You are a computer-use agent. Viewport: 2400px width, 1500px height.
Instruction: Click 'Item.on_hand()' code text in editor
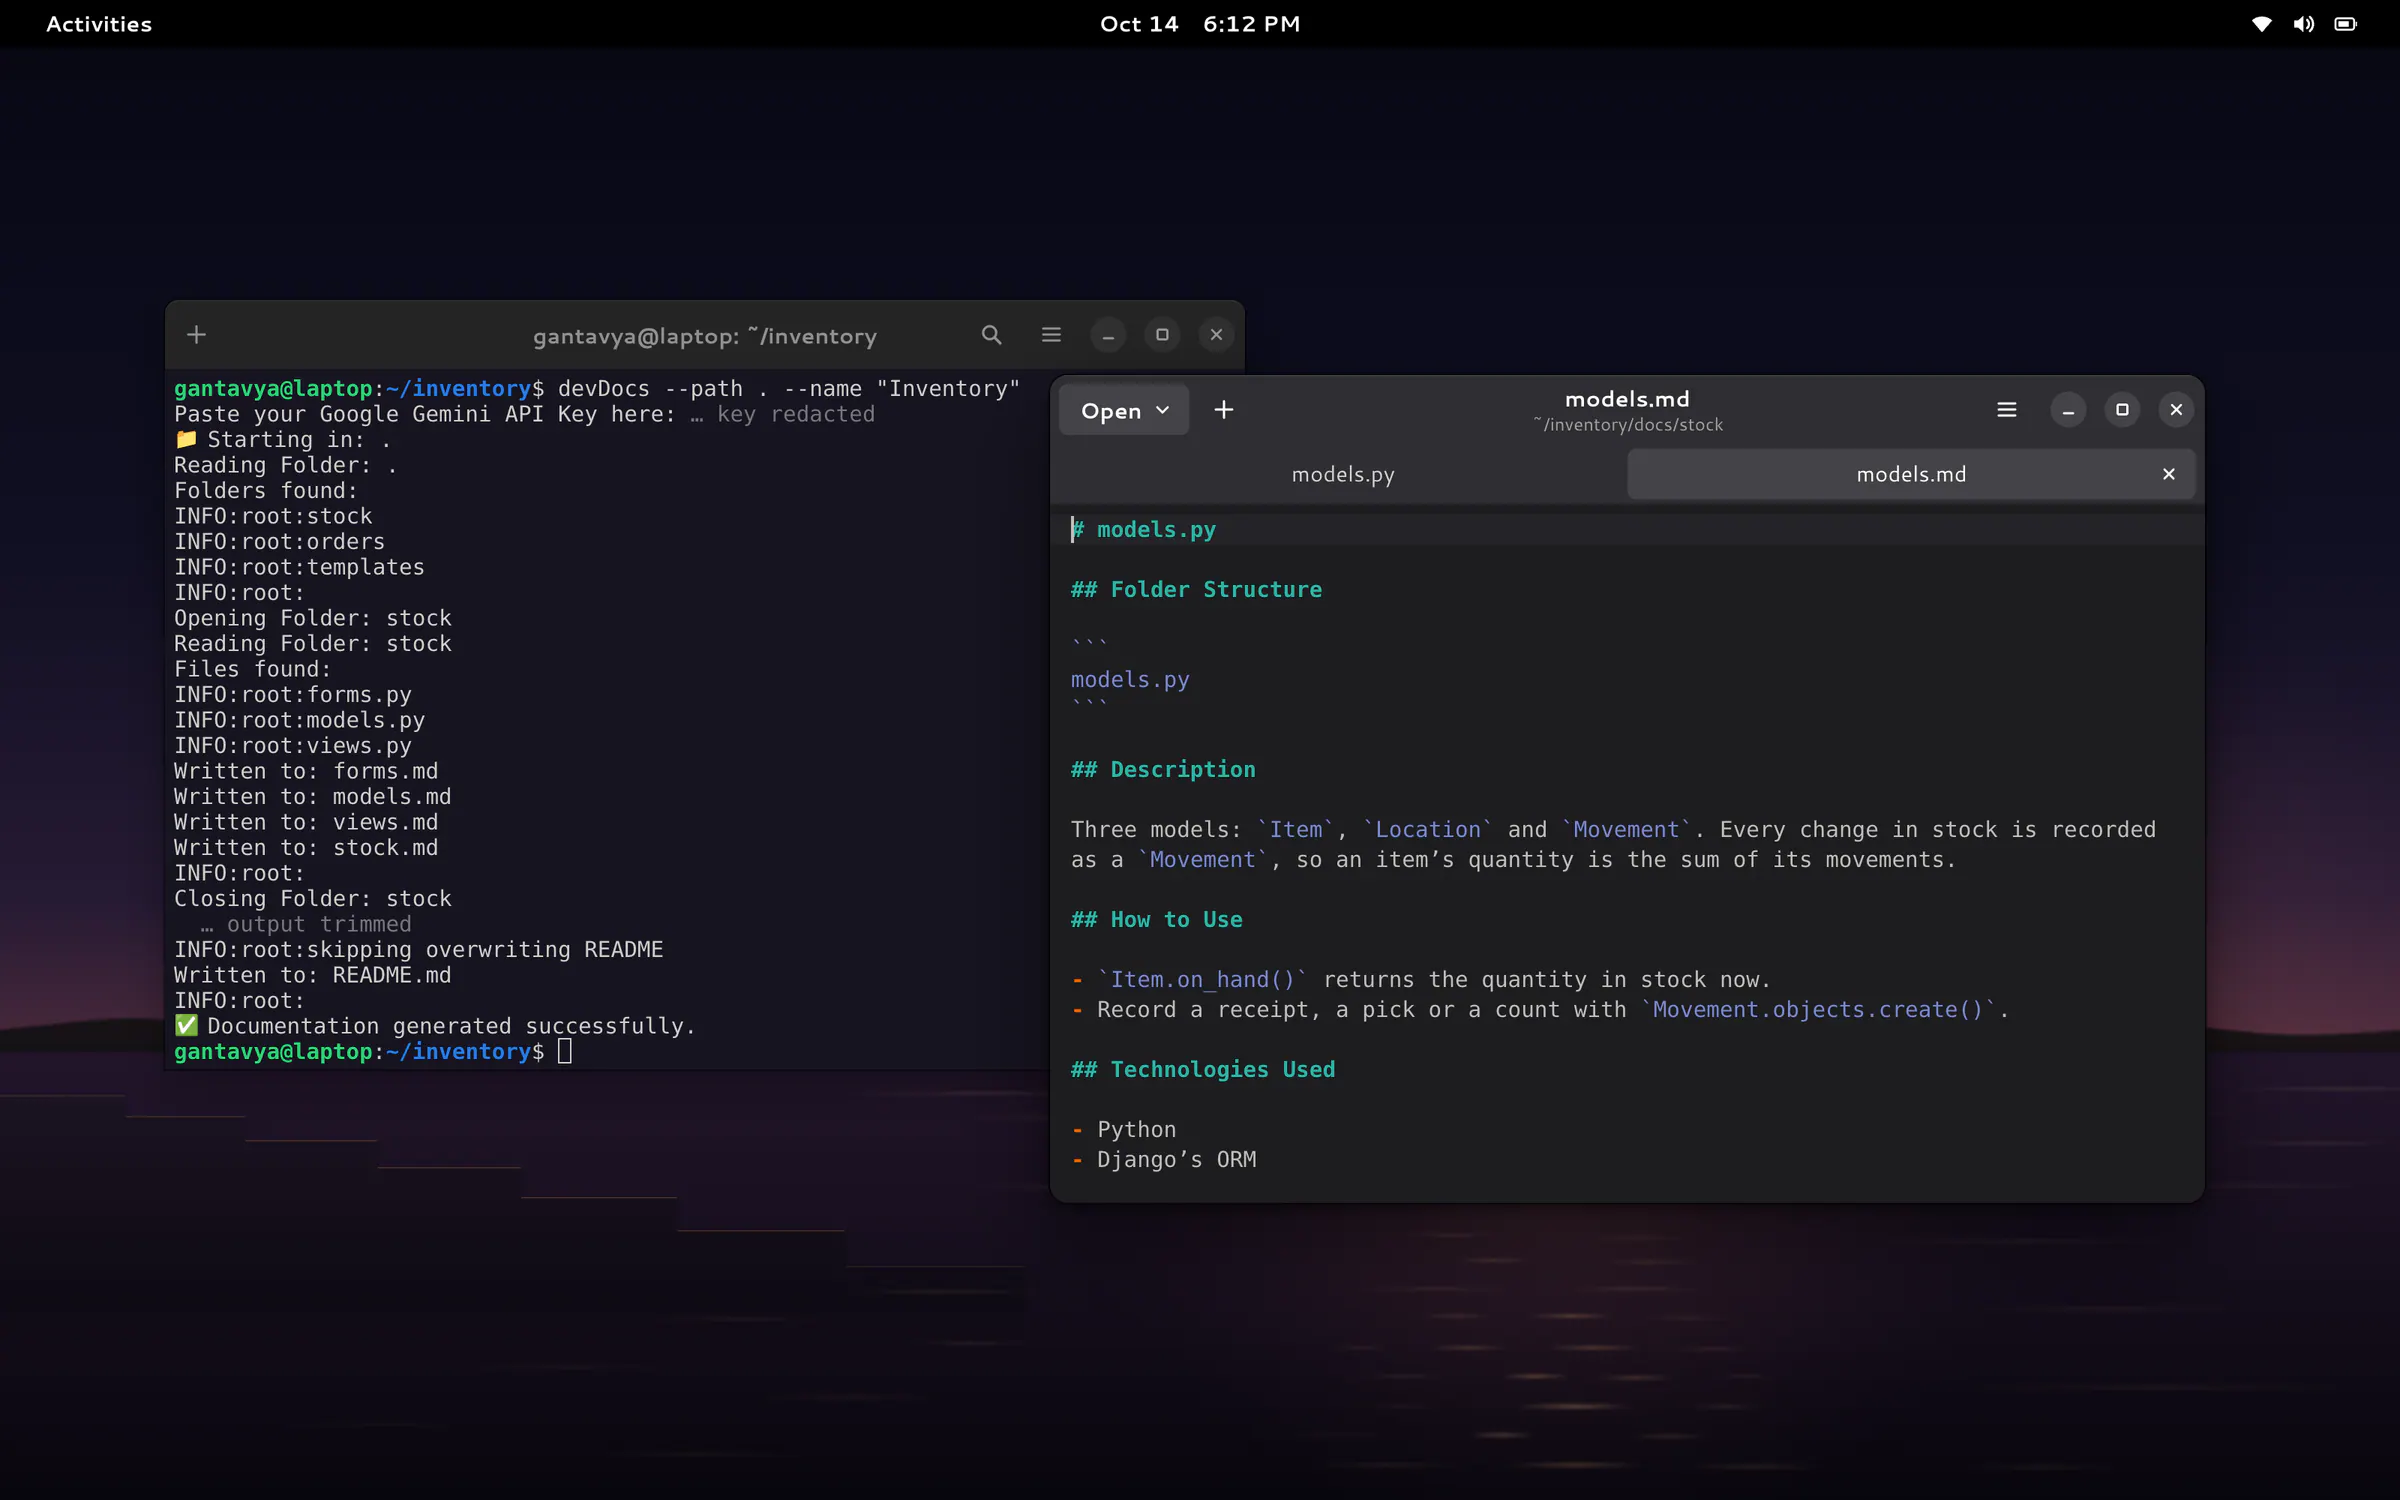coord(1203,980)
